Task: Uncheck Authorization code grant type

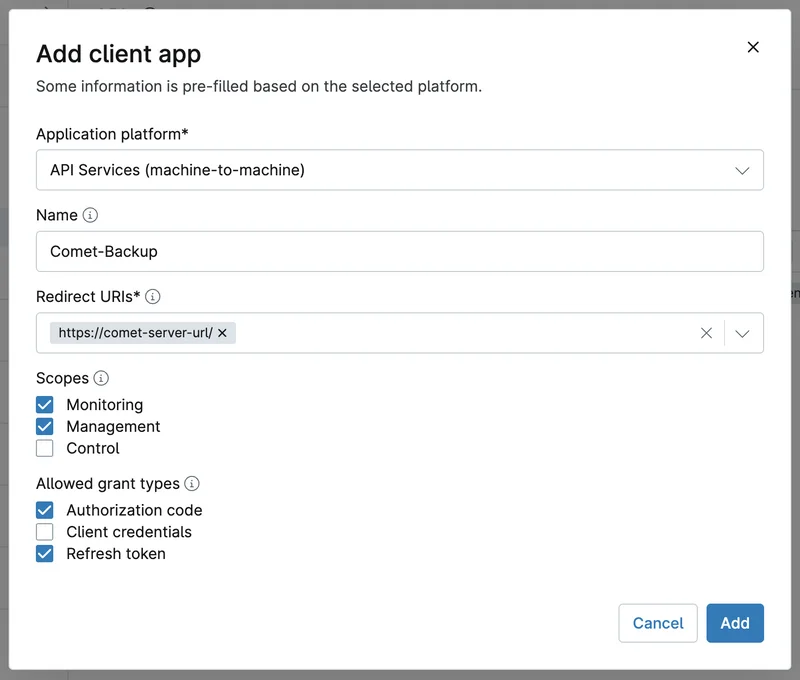Action: click(x=44, y=510)
